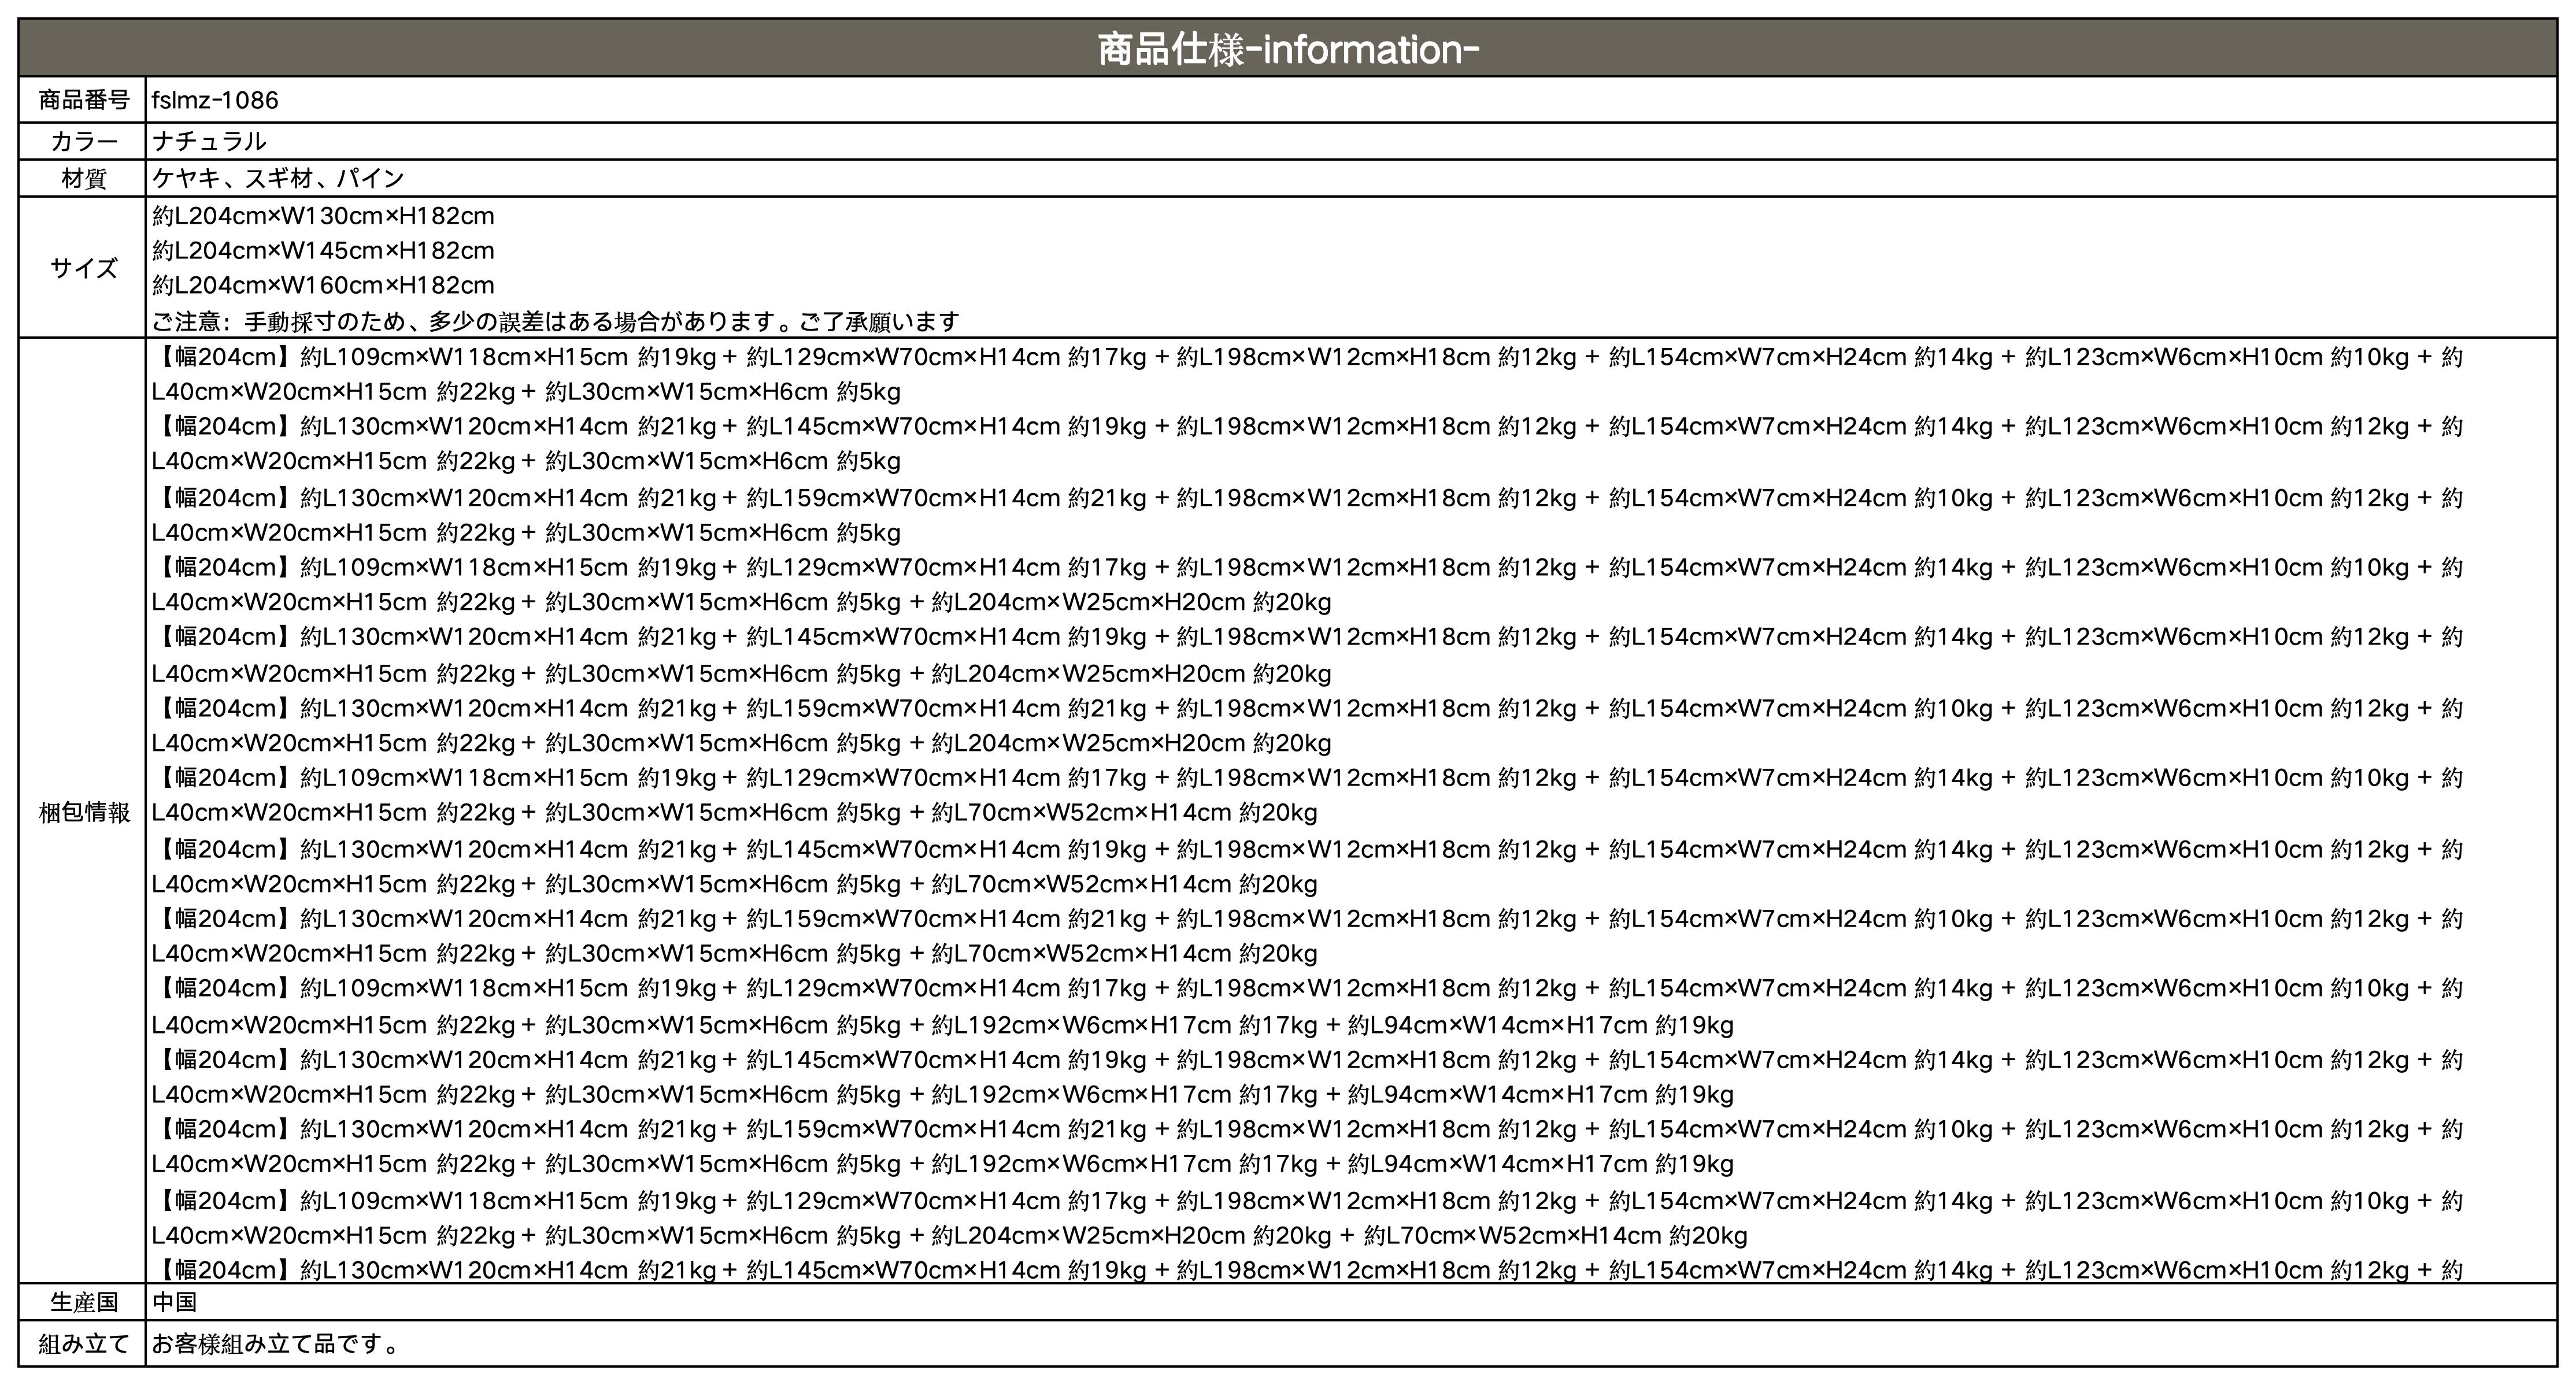The width and height of the screenshot is (2576, 1385).
Task: Click the product number fslmz-1086
Action: click(x=215, y=100)
